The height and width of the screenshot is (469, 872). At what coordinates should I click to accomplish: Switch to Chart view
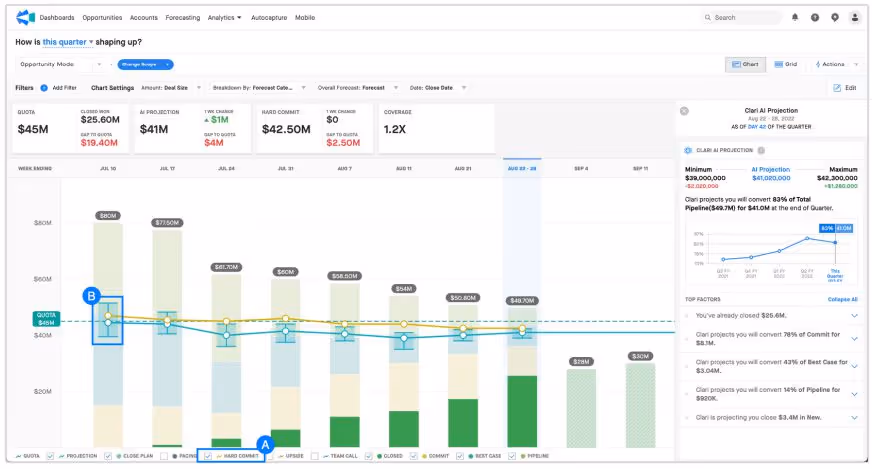tap(745, 65)
